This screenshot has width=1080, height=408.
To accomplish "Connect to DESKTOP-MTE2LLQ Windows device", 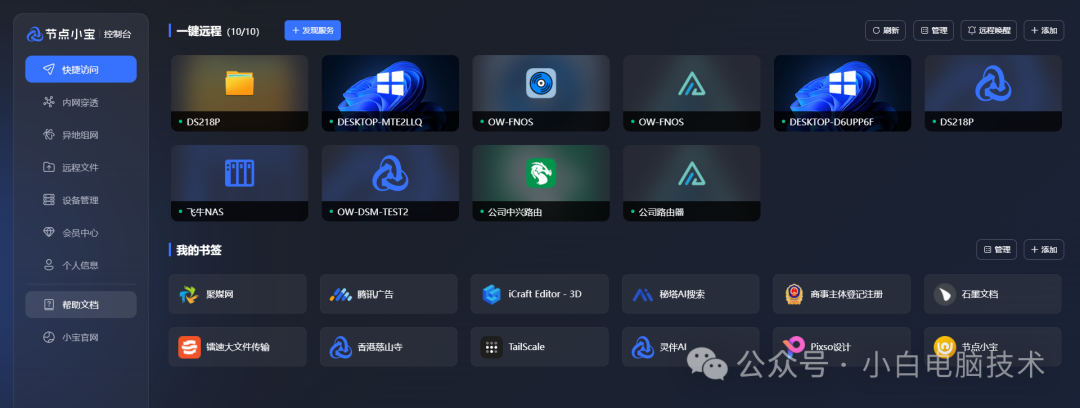I will [390, 93].
